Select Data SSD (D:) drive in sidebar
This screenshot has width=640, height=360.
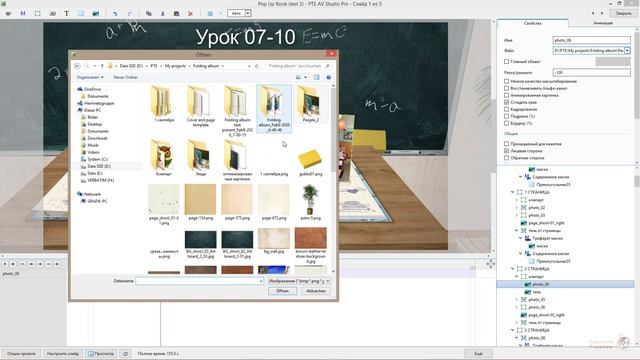[99, 166]
